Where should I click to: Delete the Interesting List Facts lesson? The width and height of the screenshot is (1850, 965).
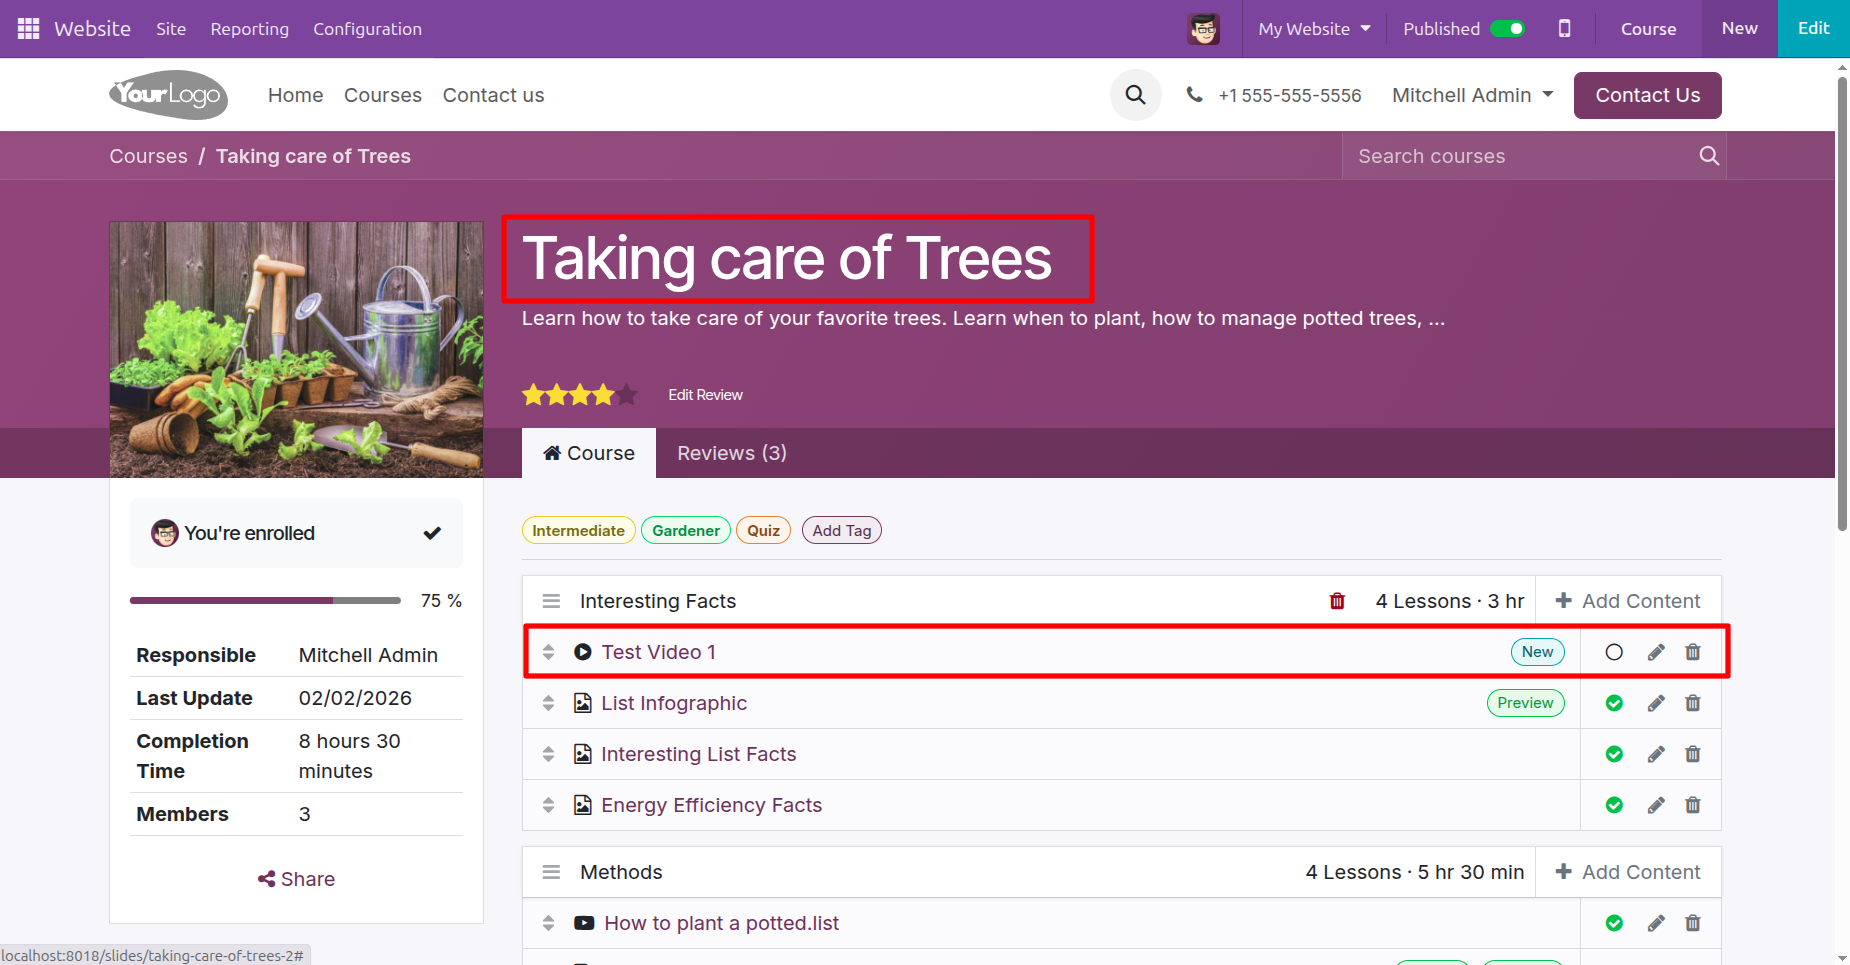[x=1693, y=754]
